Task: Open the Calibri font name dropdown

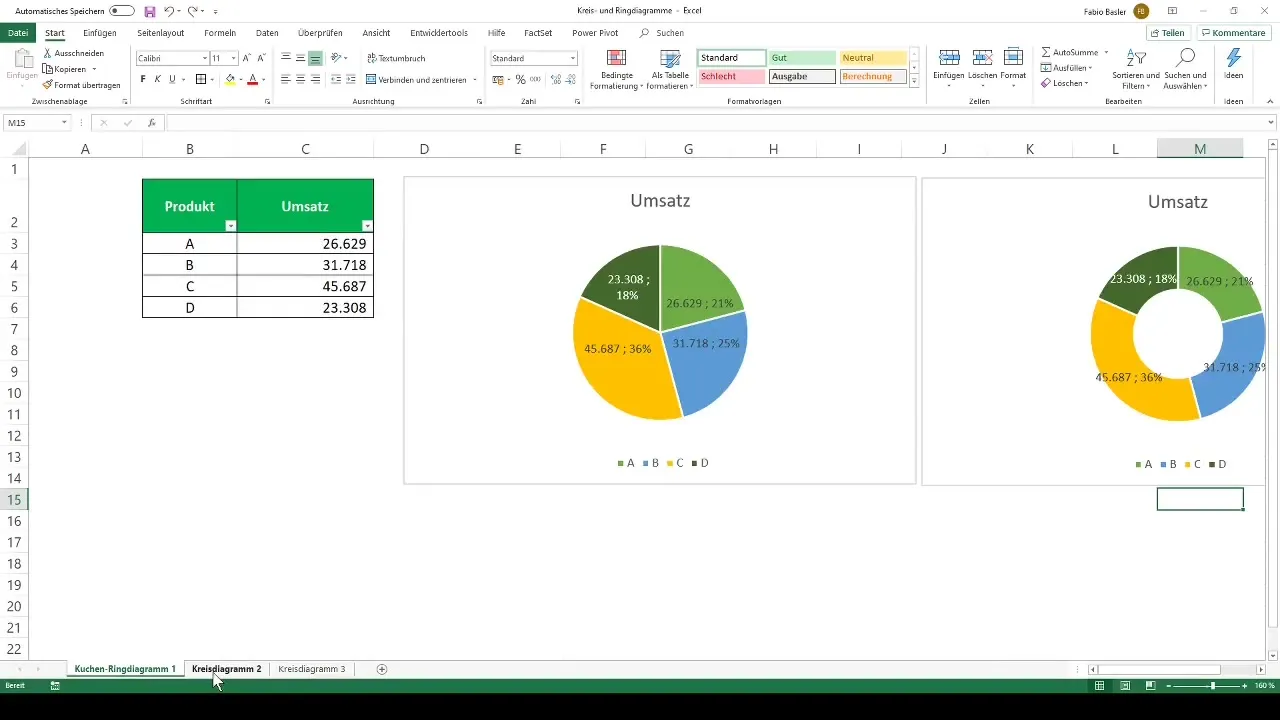Action: pyautogui.click(x=203, y=58)
